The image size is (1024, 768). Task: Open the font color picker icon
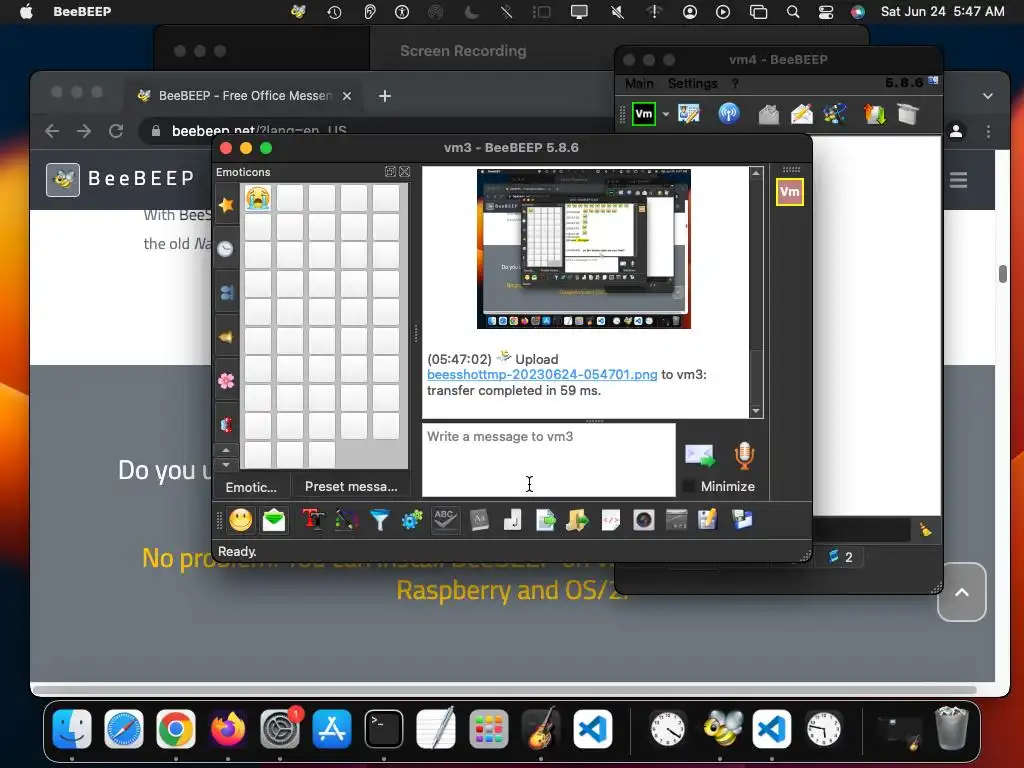click(346, 520)
